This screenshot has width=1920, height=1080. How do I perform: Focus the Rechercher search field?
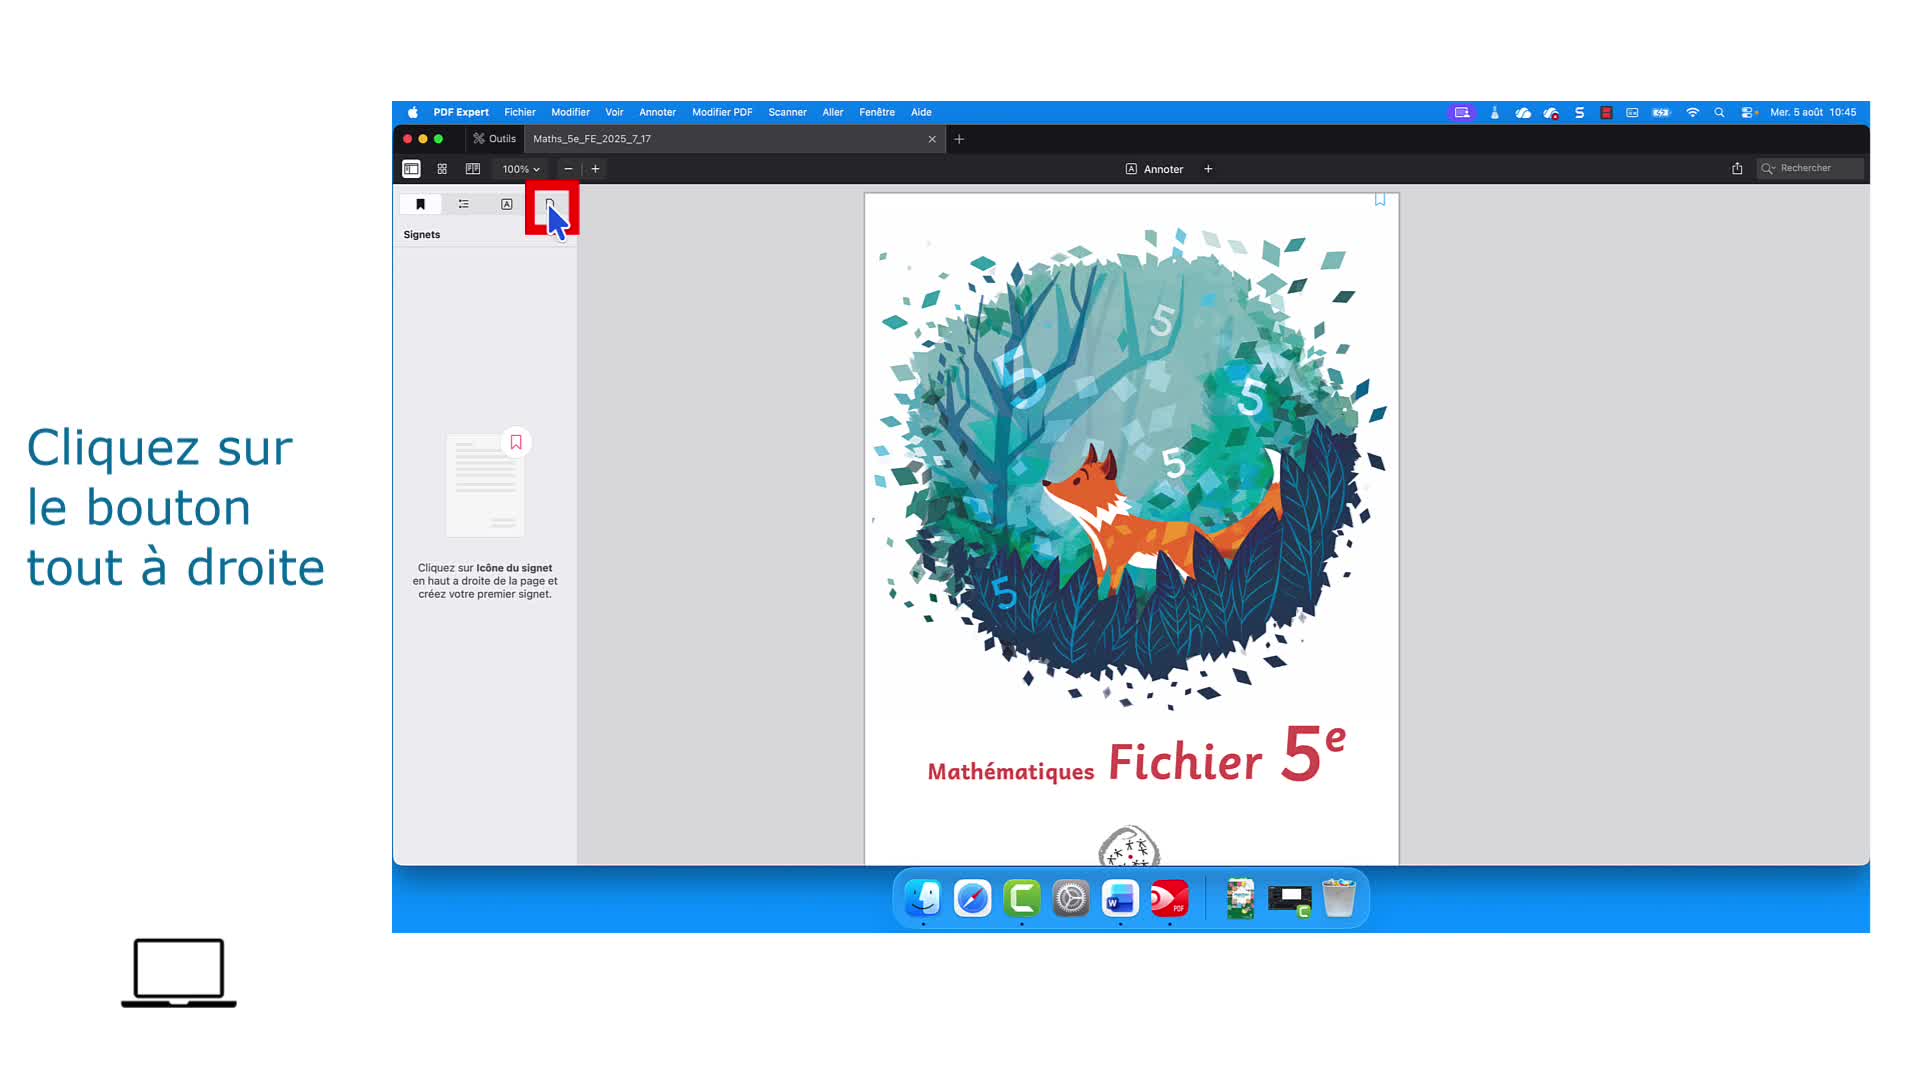[x=1810, y=168]
